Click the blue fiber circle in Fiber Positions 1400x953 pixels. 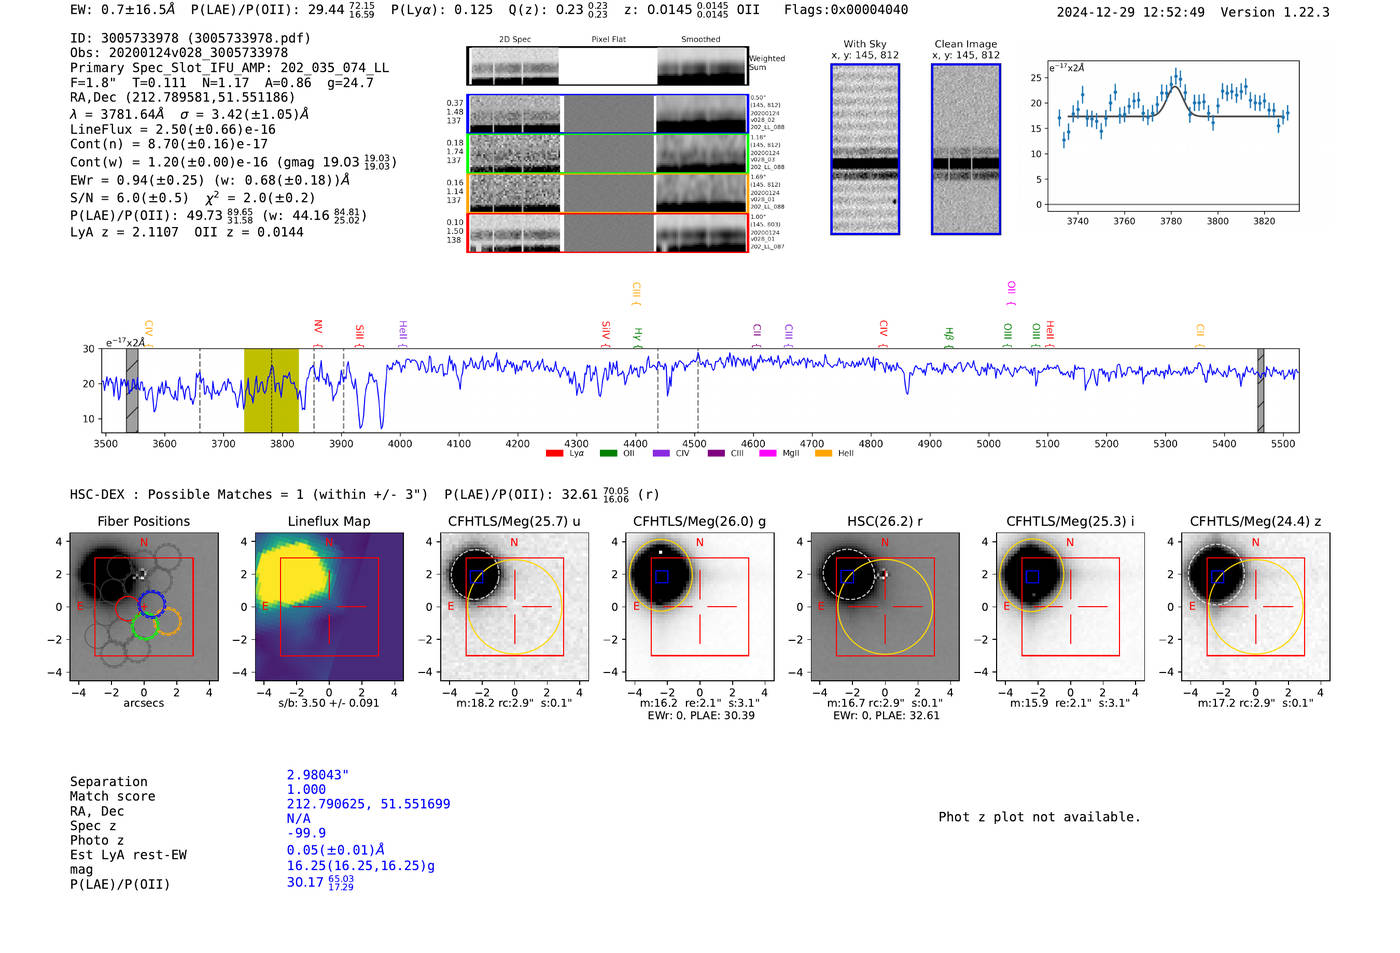152,604
